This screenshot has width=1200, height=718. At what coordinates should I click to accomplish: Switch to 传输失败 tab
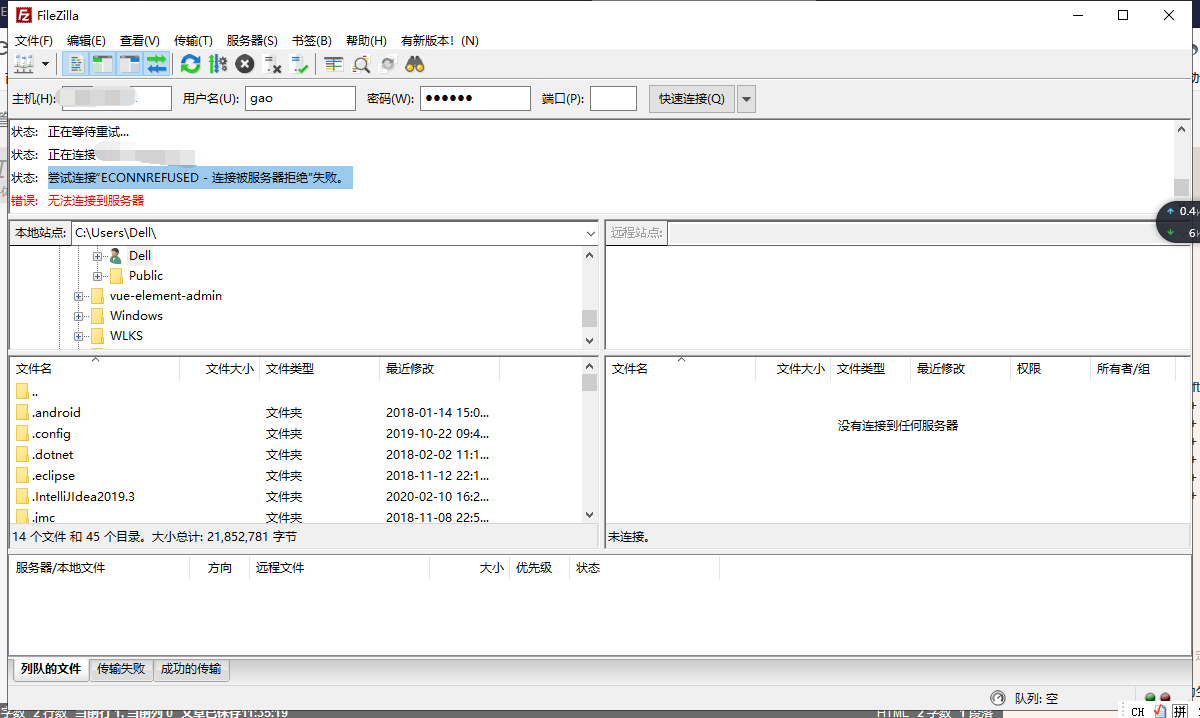pyautogui.click(x=121, y=669)
